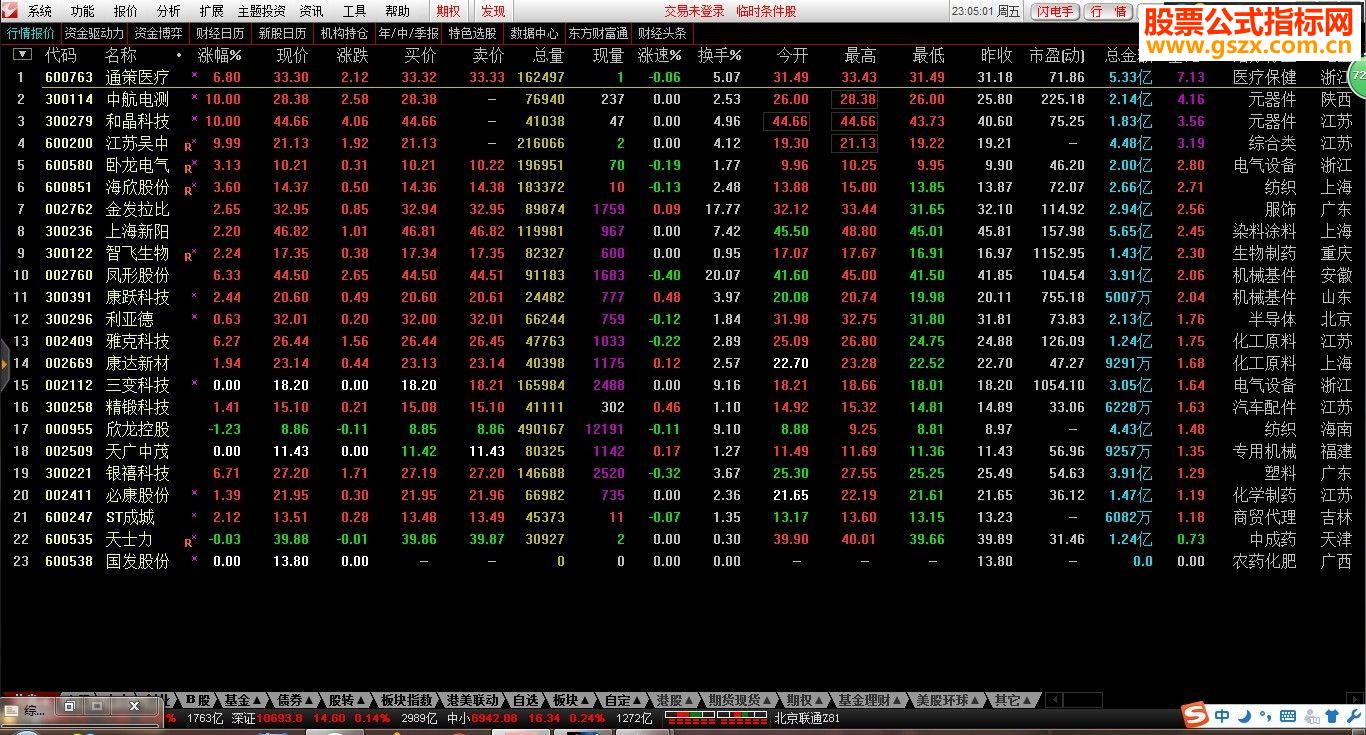Toggle the punctuation mode icon
This screenshot has width=1366, height=735.
point(1264,717)
